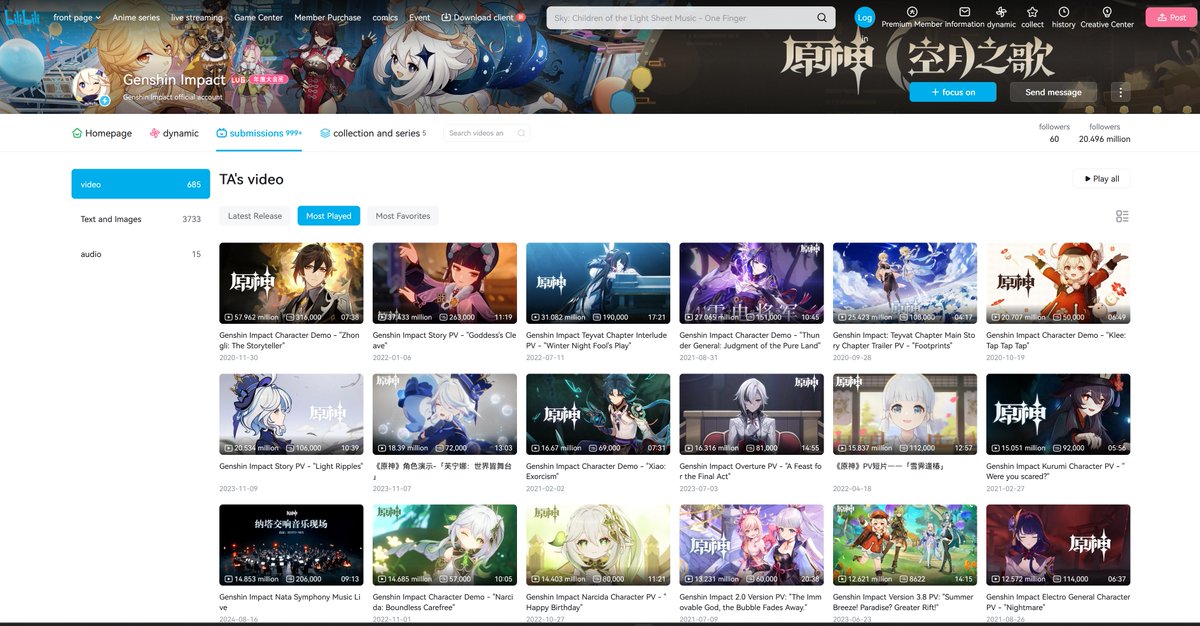Focus the top search bar input

click(680, 18)
